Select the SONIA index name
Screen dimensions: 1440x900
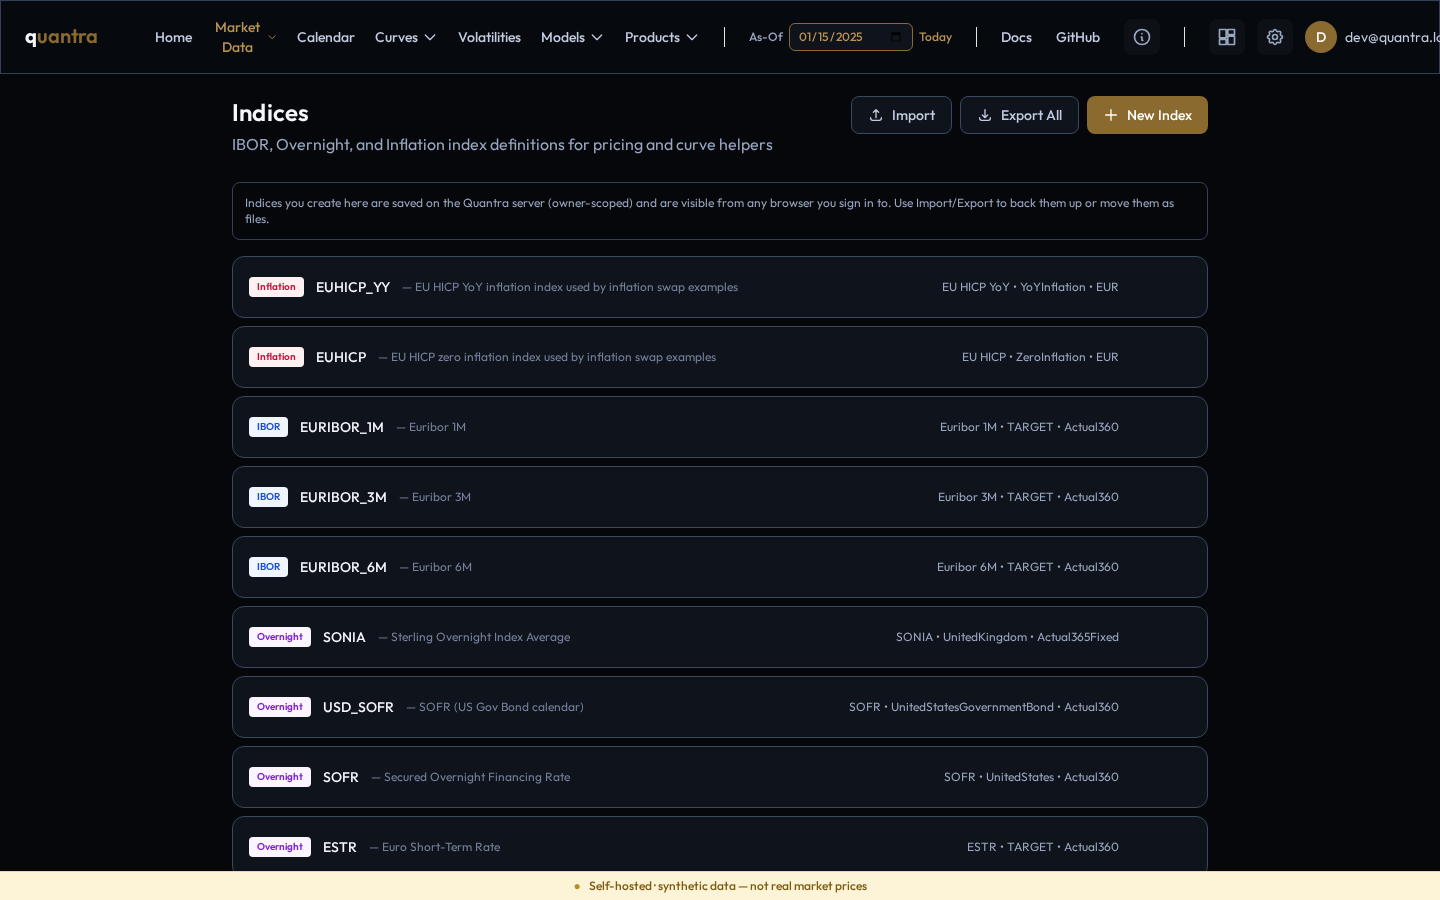tap(344, 637)
